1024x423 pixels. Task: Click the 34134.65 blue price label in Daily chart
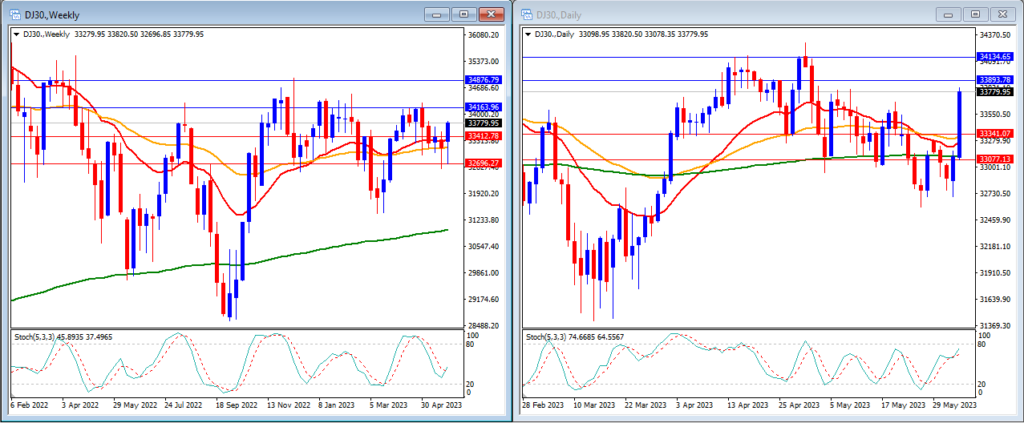coord(995,57)
